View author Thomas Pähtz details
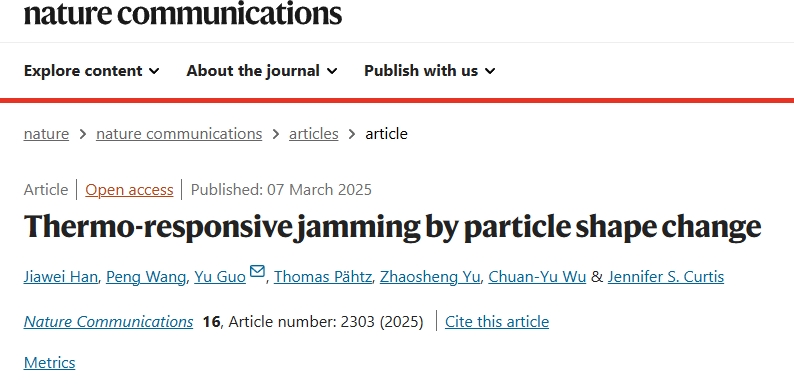 point(323,277)
